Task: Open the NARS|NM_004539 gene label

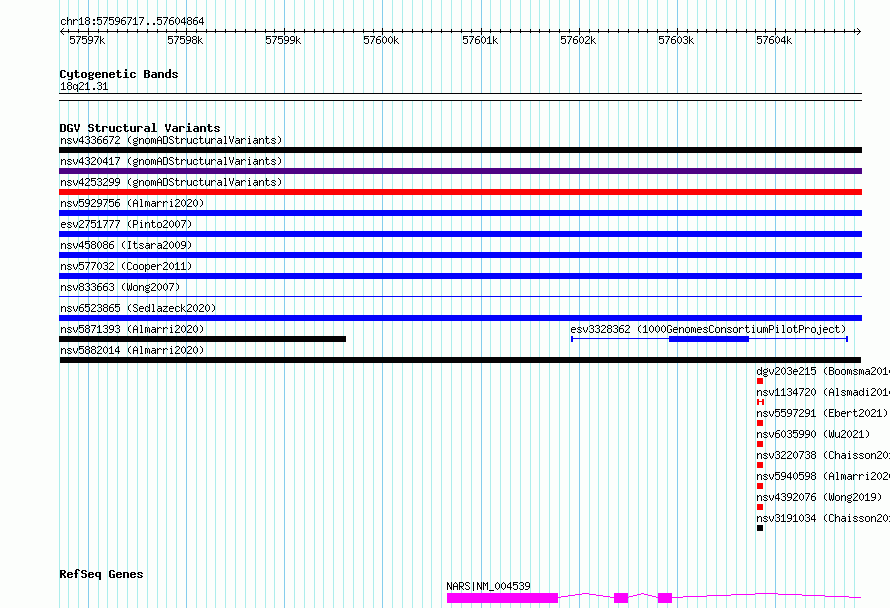Action: (488, 586)
